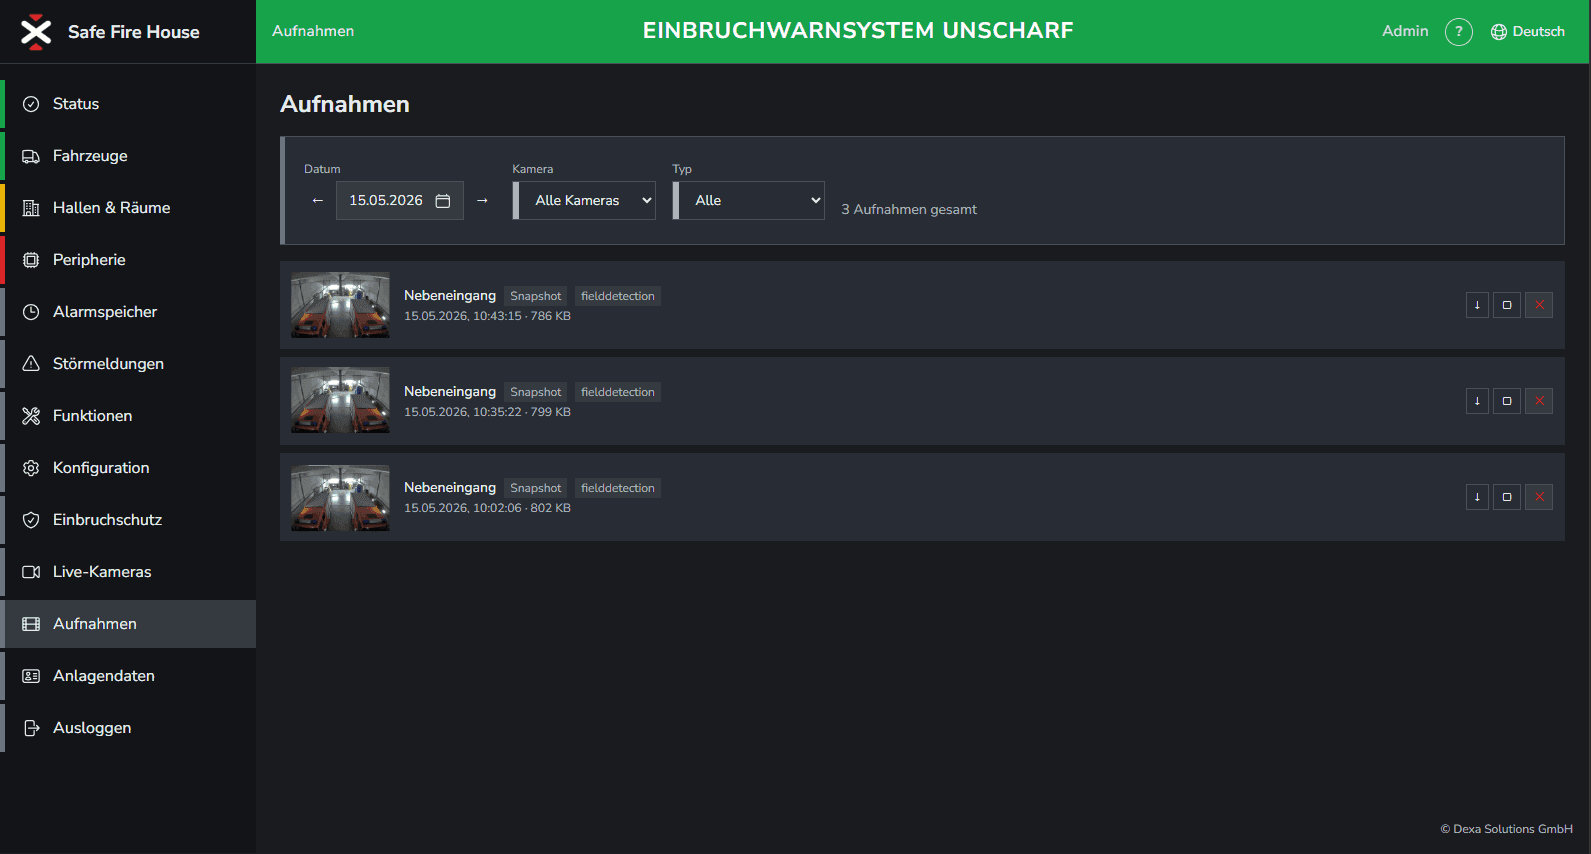The width and height of the screenshot is (1591, 854).
Task: Open fullscreen view of 10:35:22 recording
Action: 1507,401
